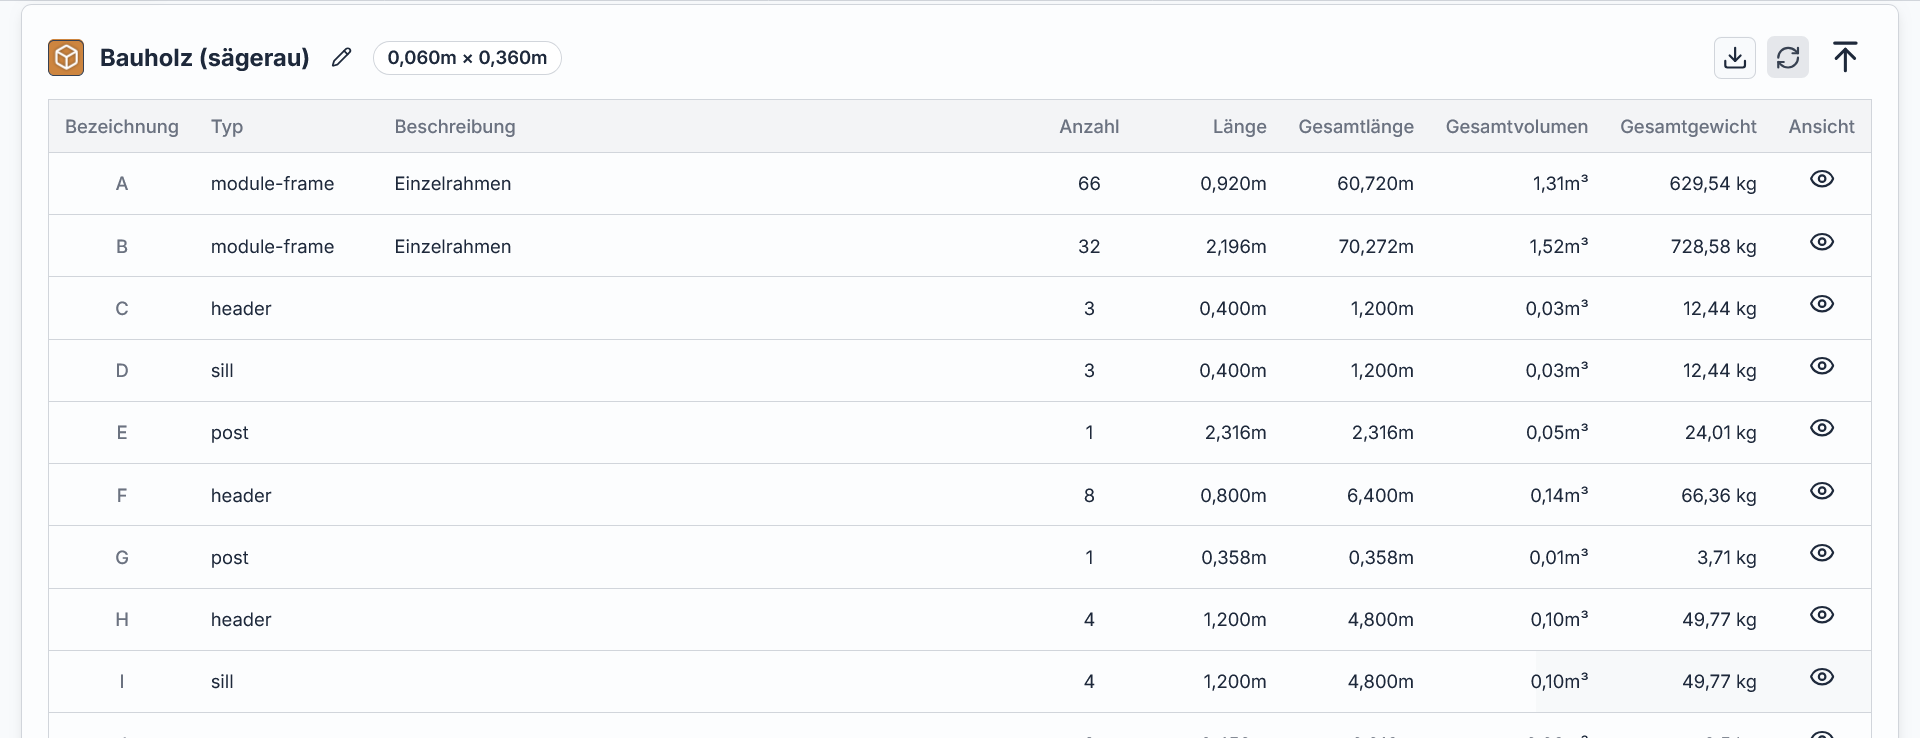Refresh the Bauholz table data
Image resolution: width=1920 pixels, height=738 pixels.
[x=1788, y=57]
